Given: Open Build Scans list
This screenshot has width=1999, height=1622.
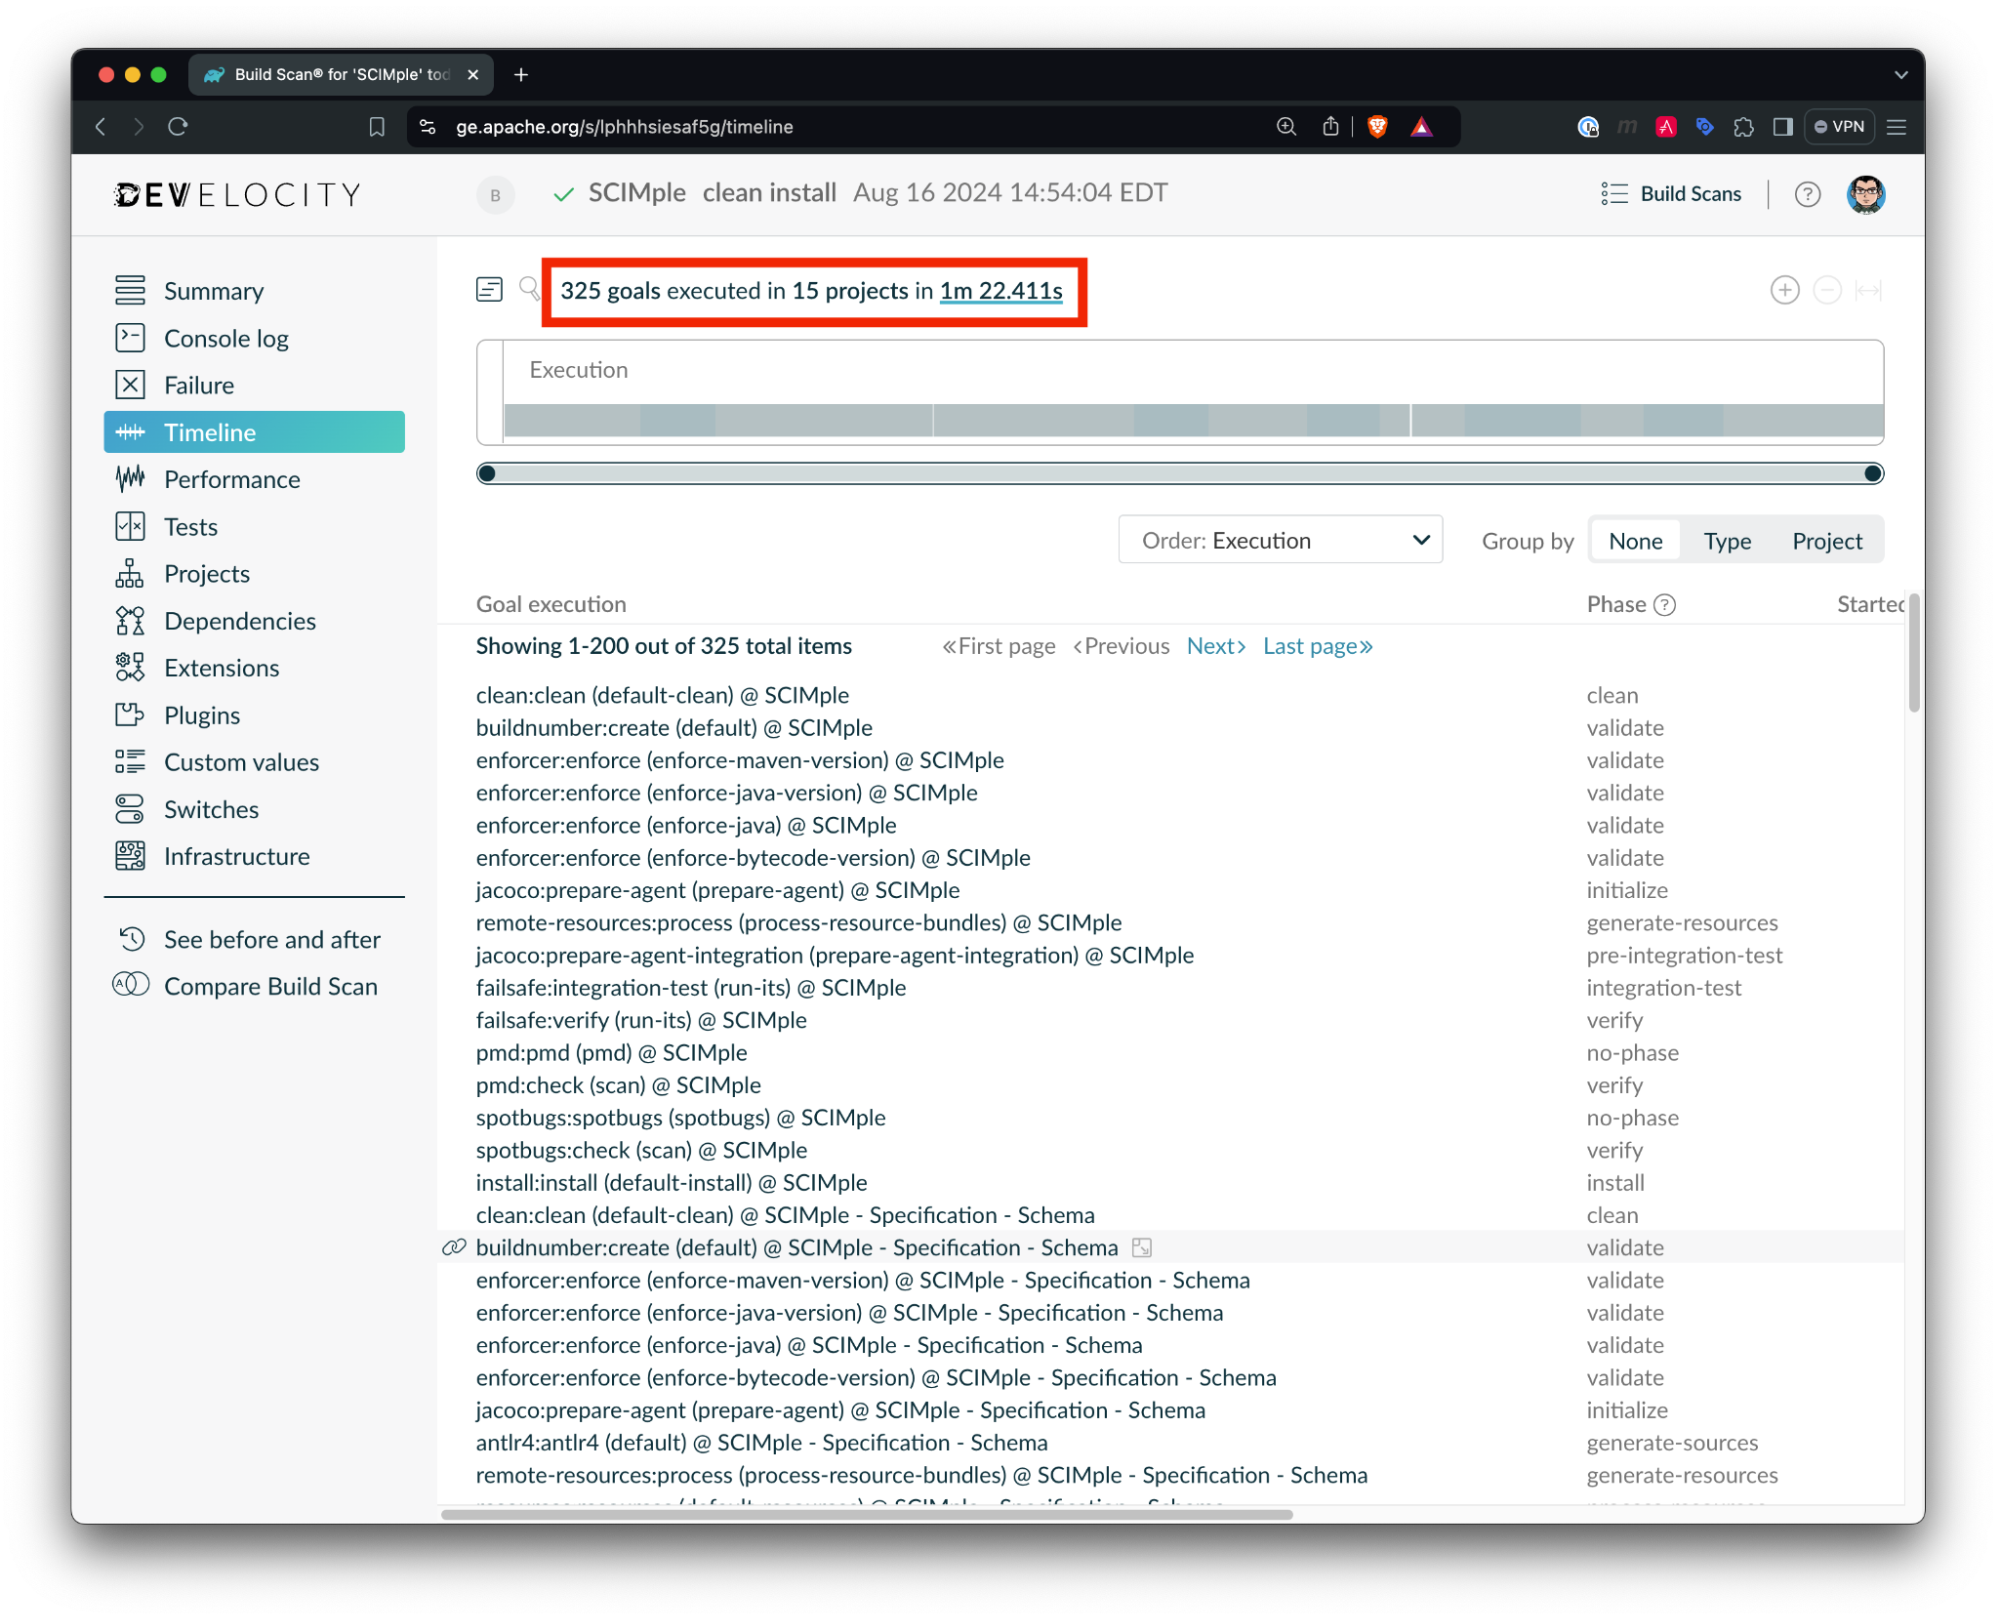Looking at the screenshot, I should point(1670,193).
